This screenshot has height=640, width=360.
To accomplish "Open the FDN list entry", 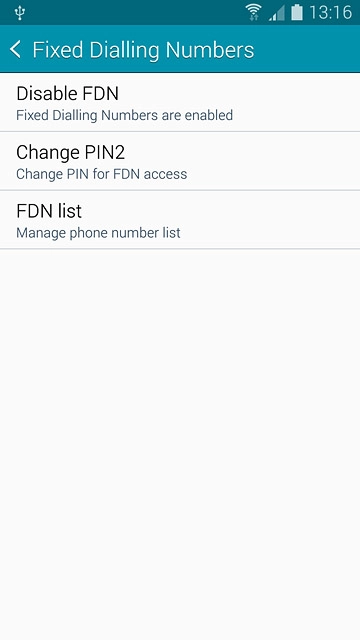I will tap(180, 220).
